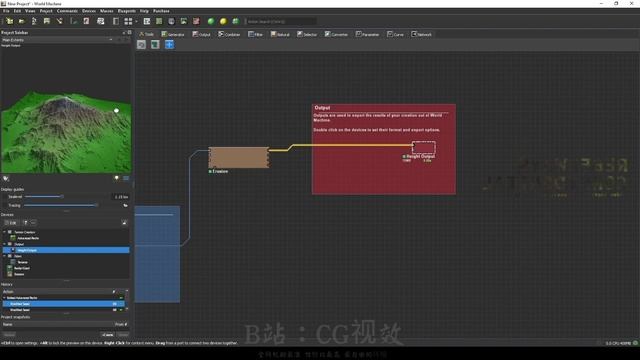The width and height of the screenshot is (640, 360).
Task: Select the Height Output node in graph
Action: (x=424, y=147)
